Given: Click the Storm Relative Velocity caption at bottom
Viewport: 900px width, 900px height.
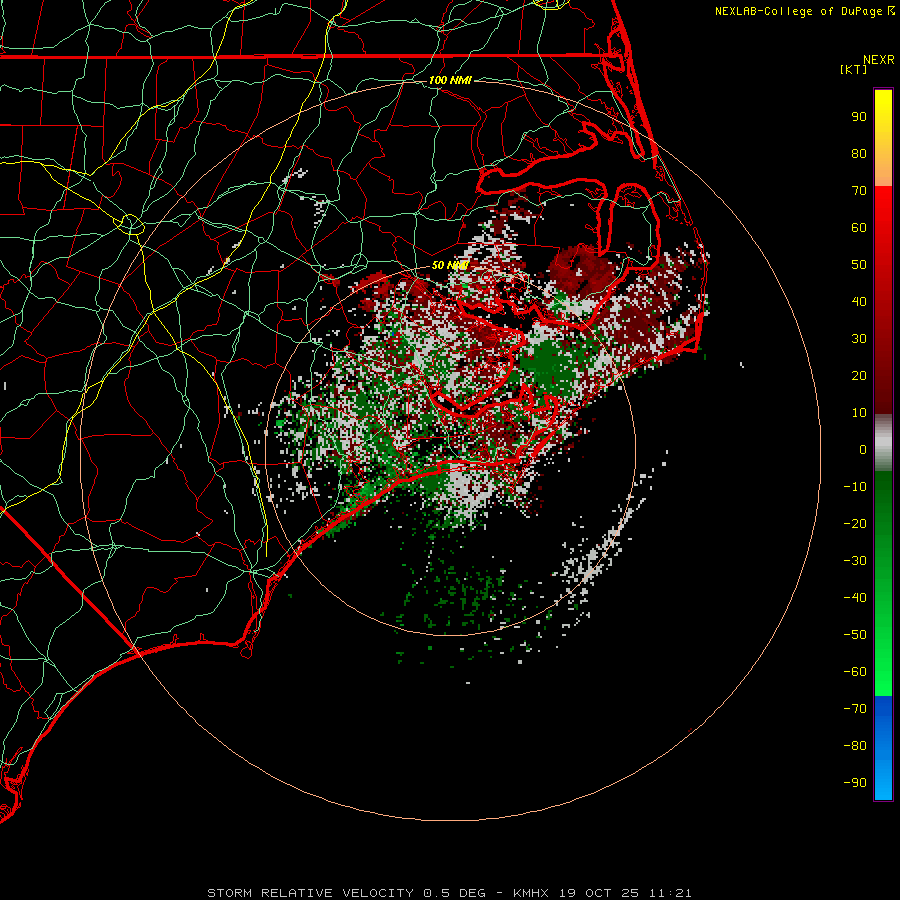Looking at the screenshot, I should coord(449,893).
